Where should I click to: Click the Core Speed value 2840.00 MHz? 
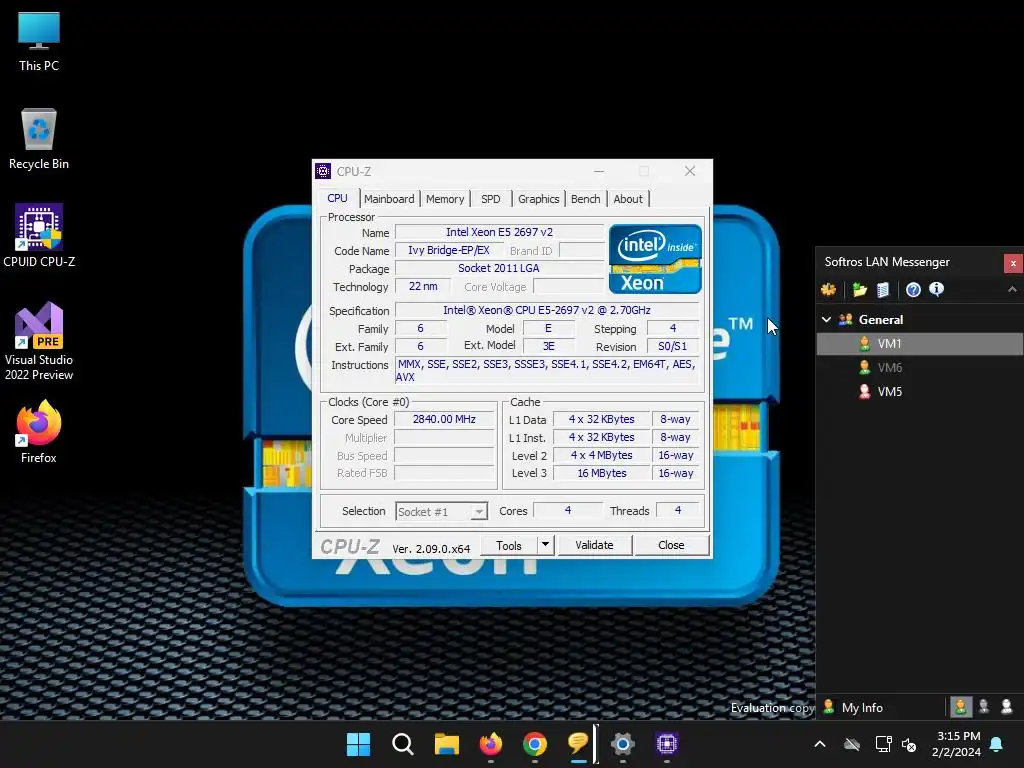click(x=444, y=419)
